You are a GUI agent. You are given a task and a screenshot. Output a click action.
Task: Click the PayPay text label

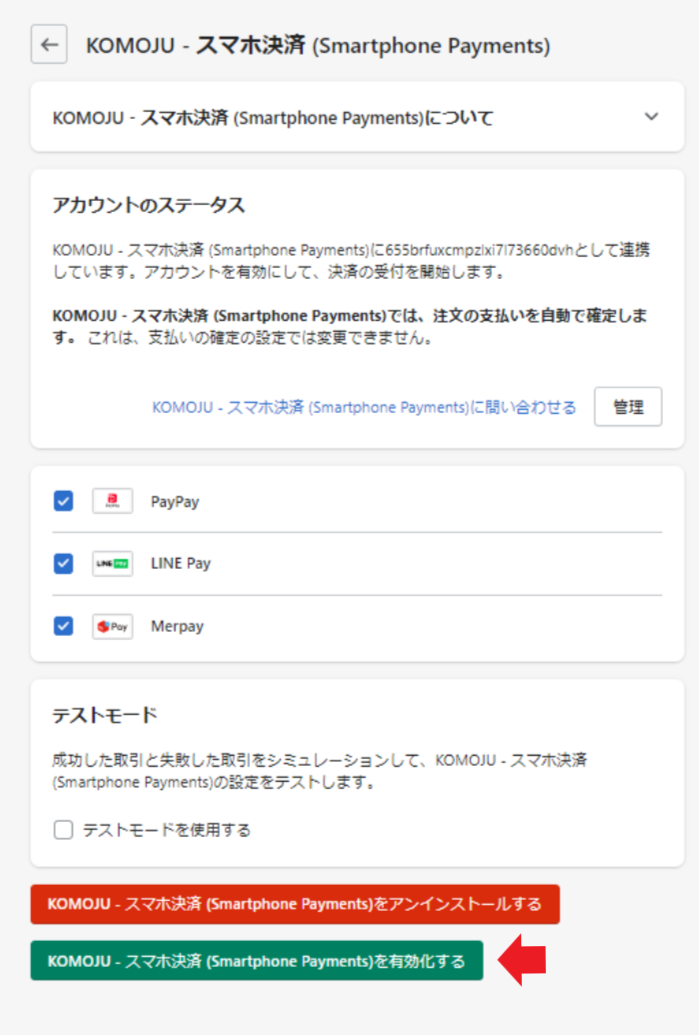(175, 502)
